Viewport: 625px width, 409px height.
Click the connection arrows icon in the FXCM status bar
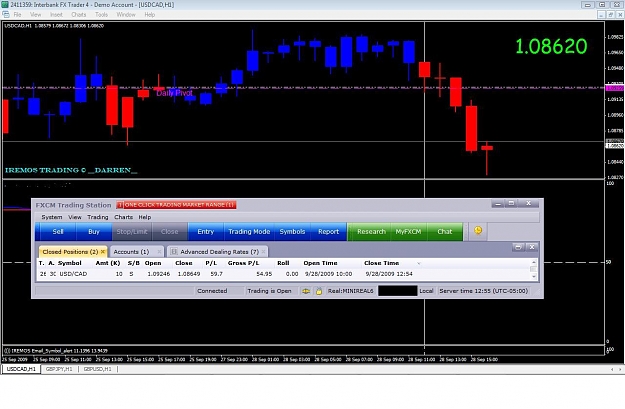306,291
